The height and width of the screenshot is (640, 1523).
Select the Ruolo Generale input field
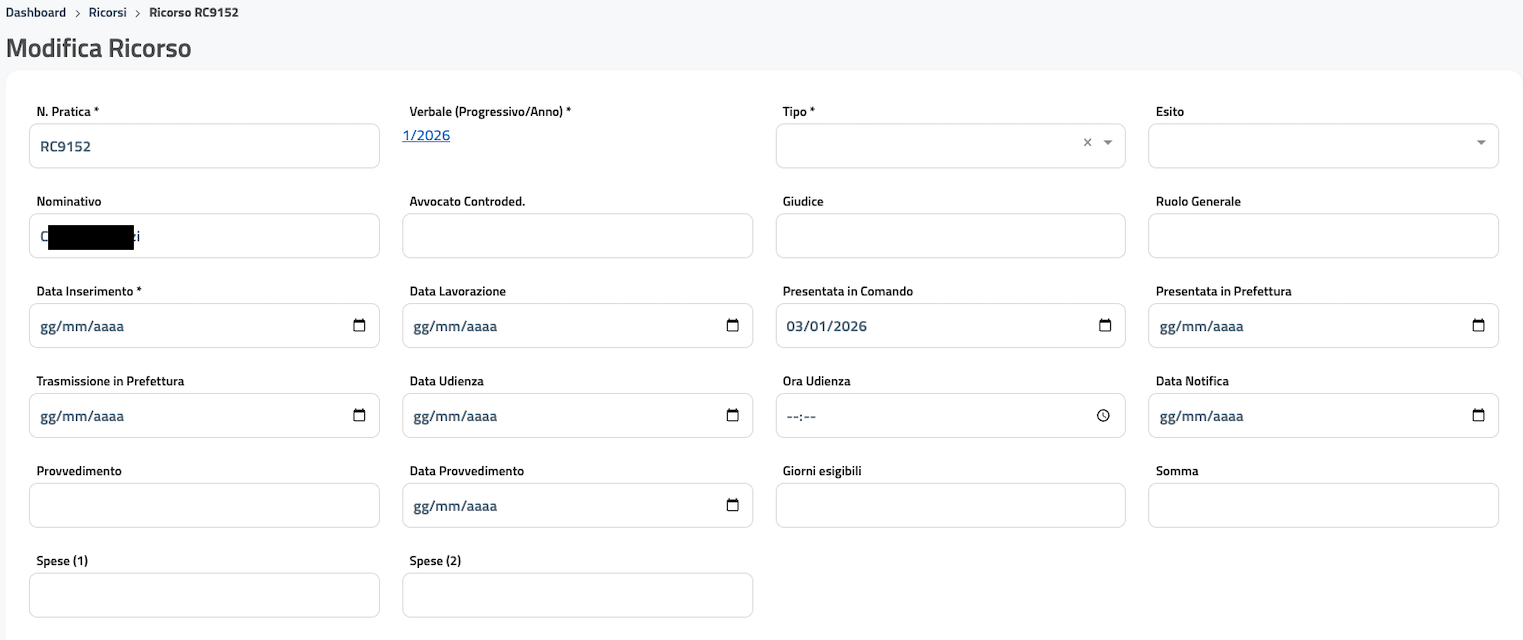(x=1323, y=236)
